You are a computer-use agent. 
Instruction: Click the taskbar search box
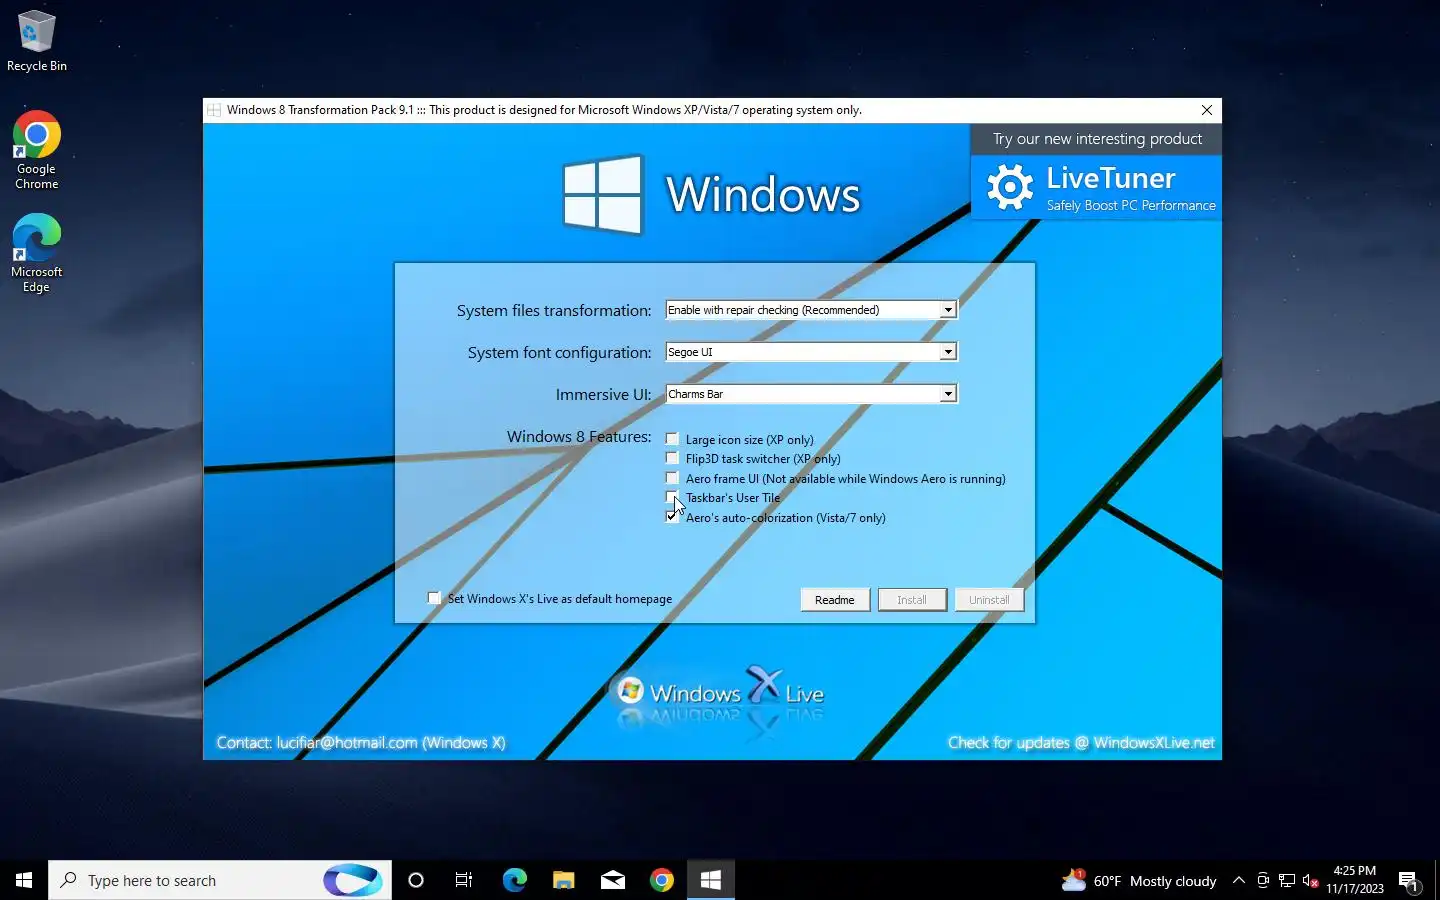pos(220,880)
